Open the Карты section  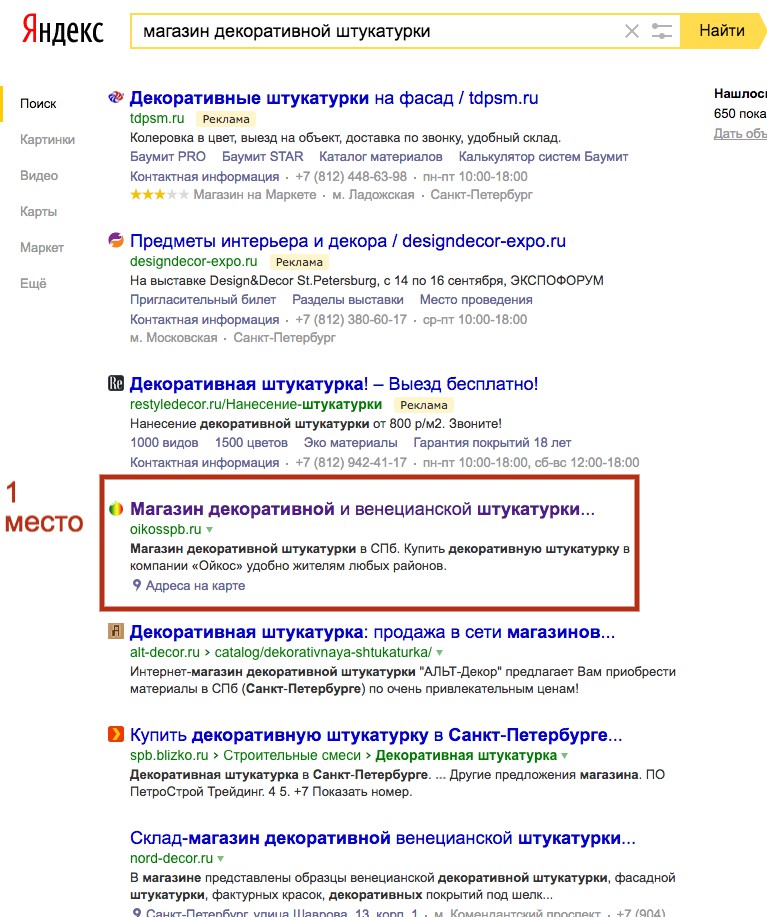coord(39,212)
